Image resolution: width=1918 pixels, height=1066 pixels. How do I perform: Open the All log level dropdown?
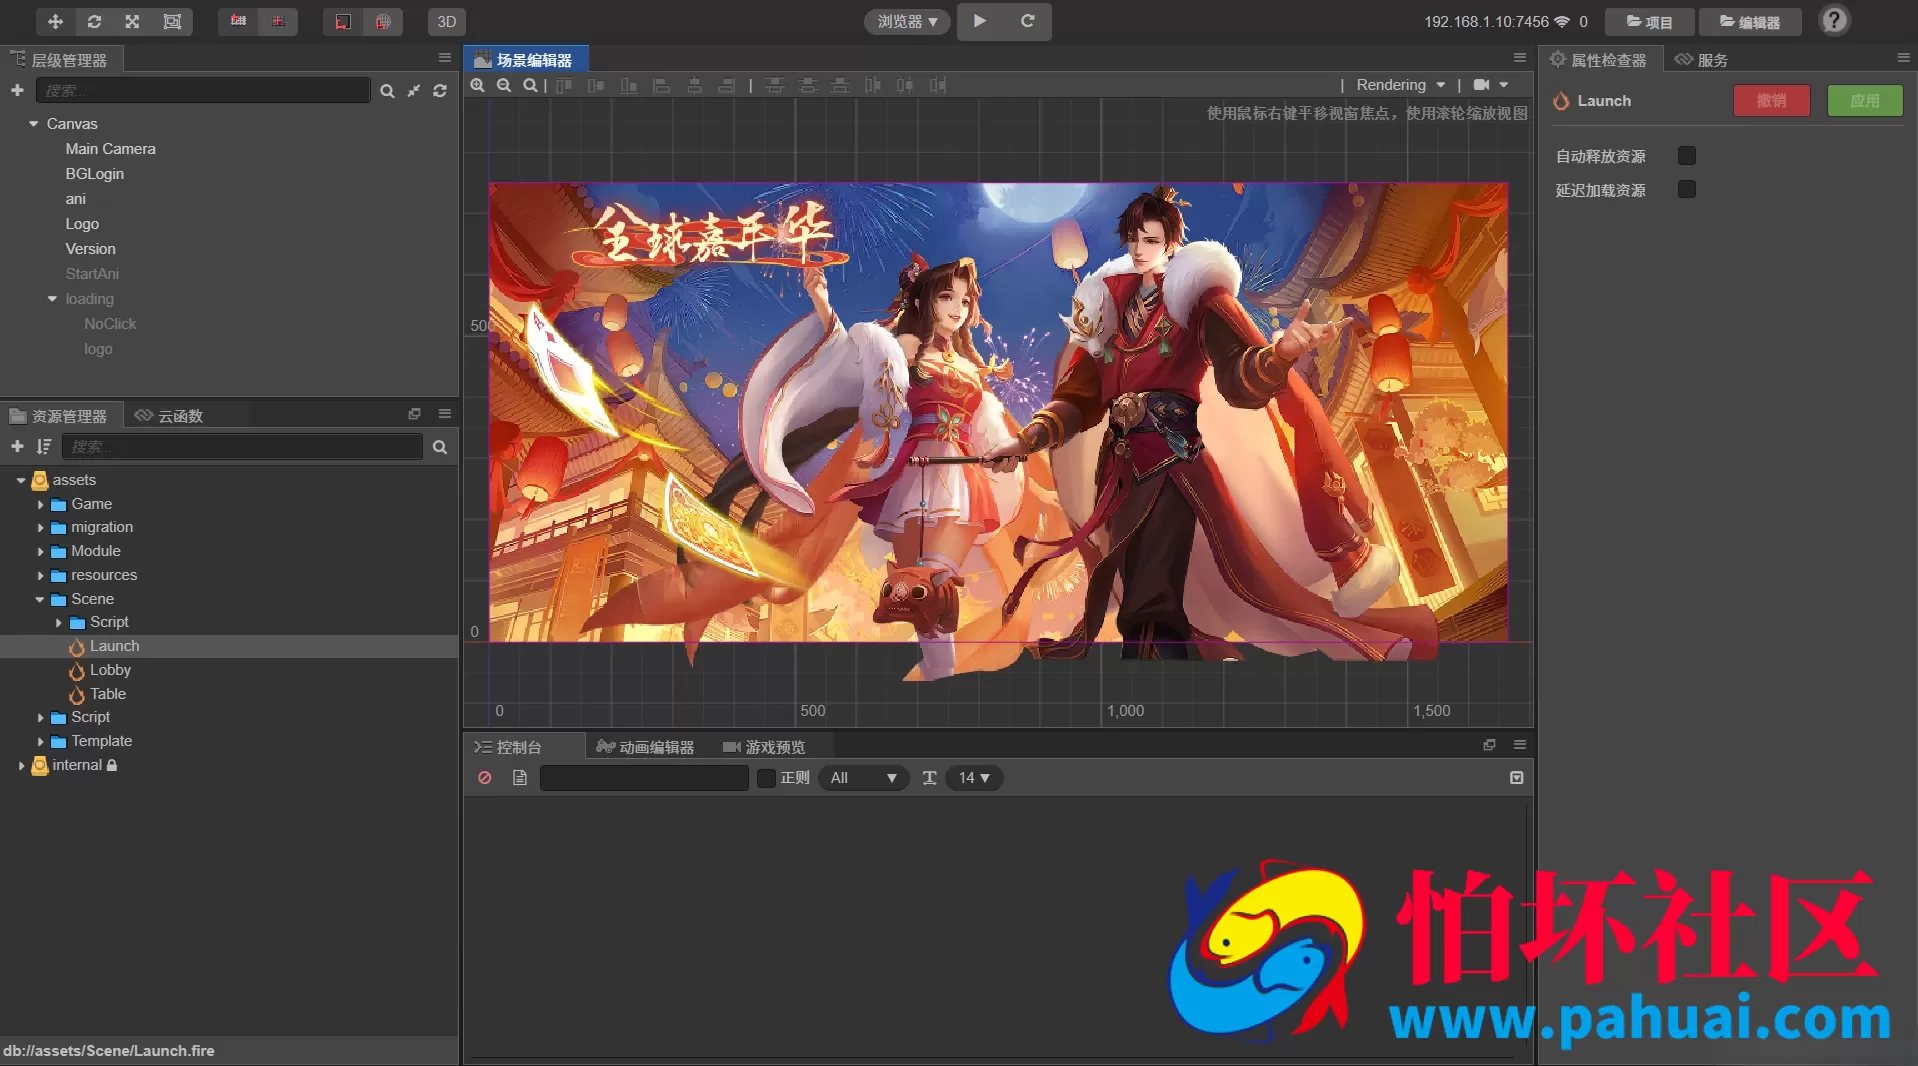pyautogui.click(x=863, y=778)
